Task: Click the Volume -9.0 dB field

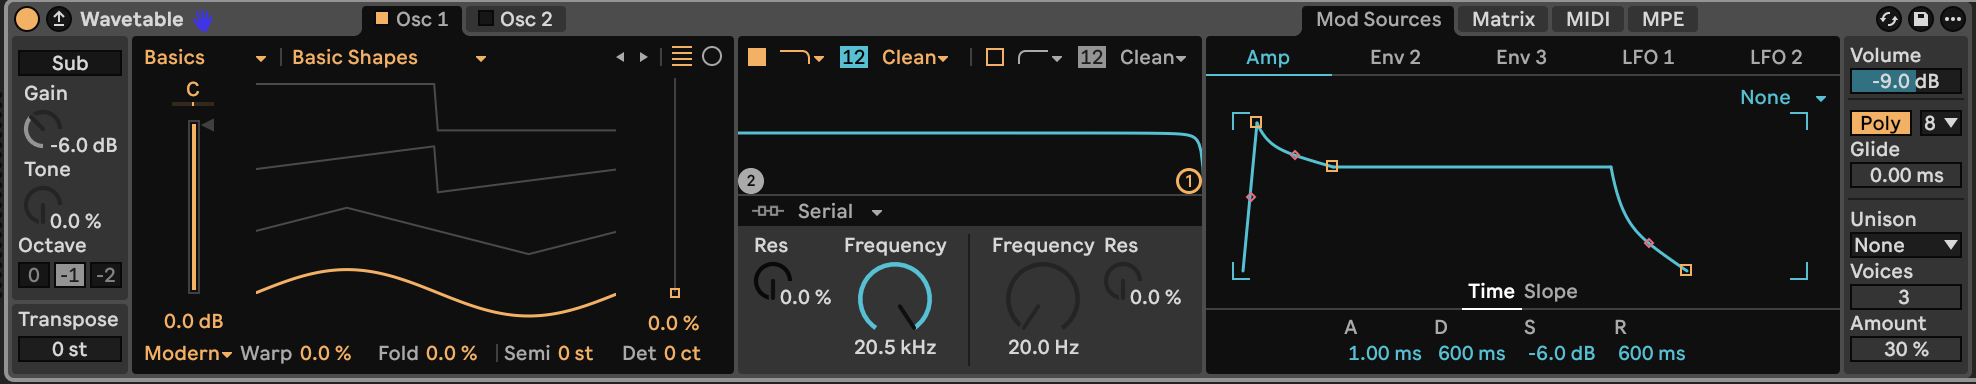Action: 1905,81
